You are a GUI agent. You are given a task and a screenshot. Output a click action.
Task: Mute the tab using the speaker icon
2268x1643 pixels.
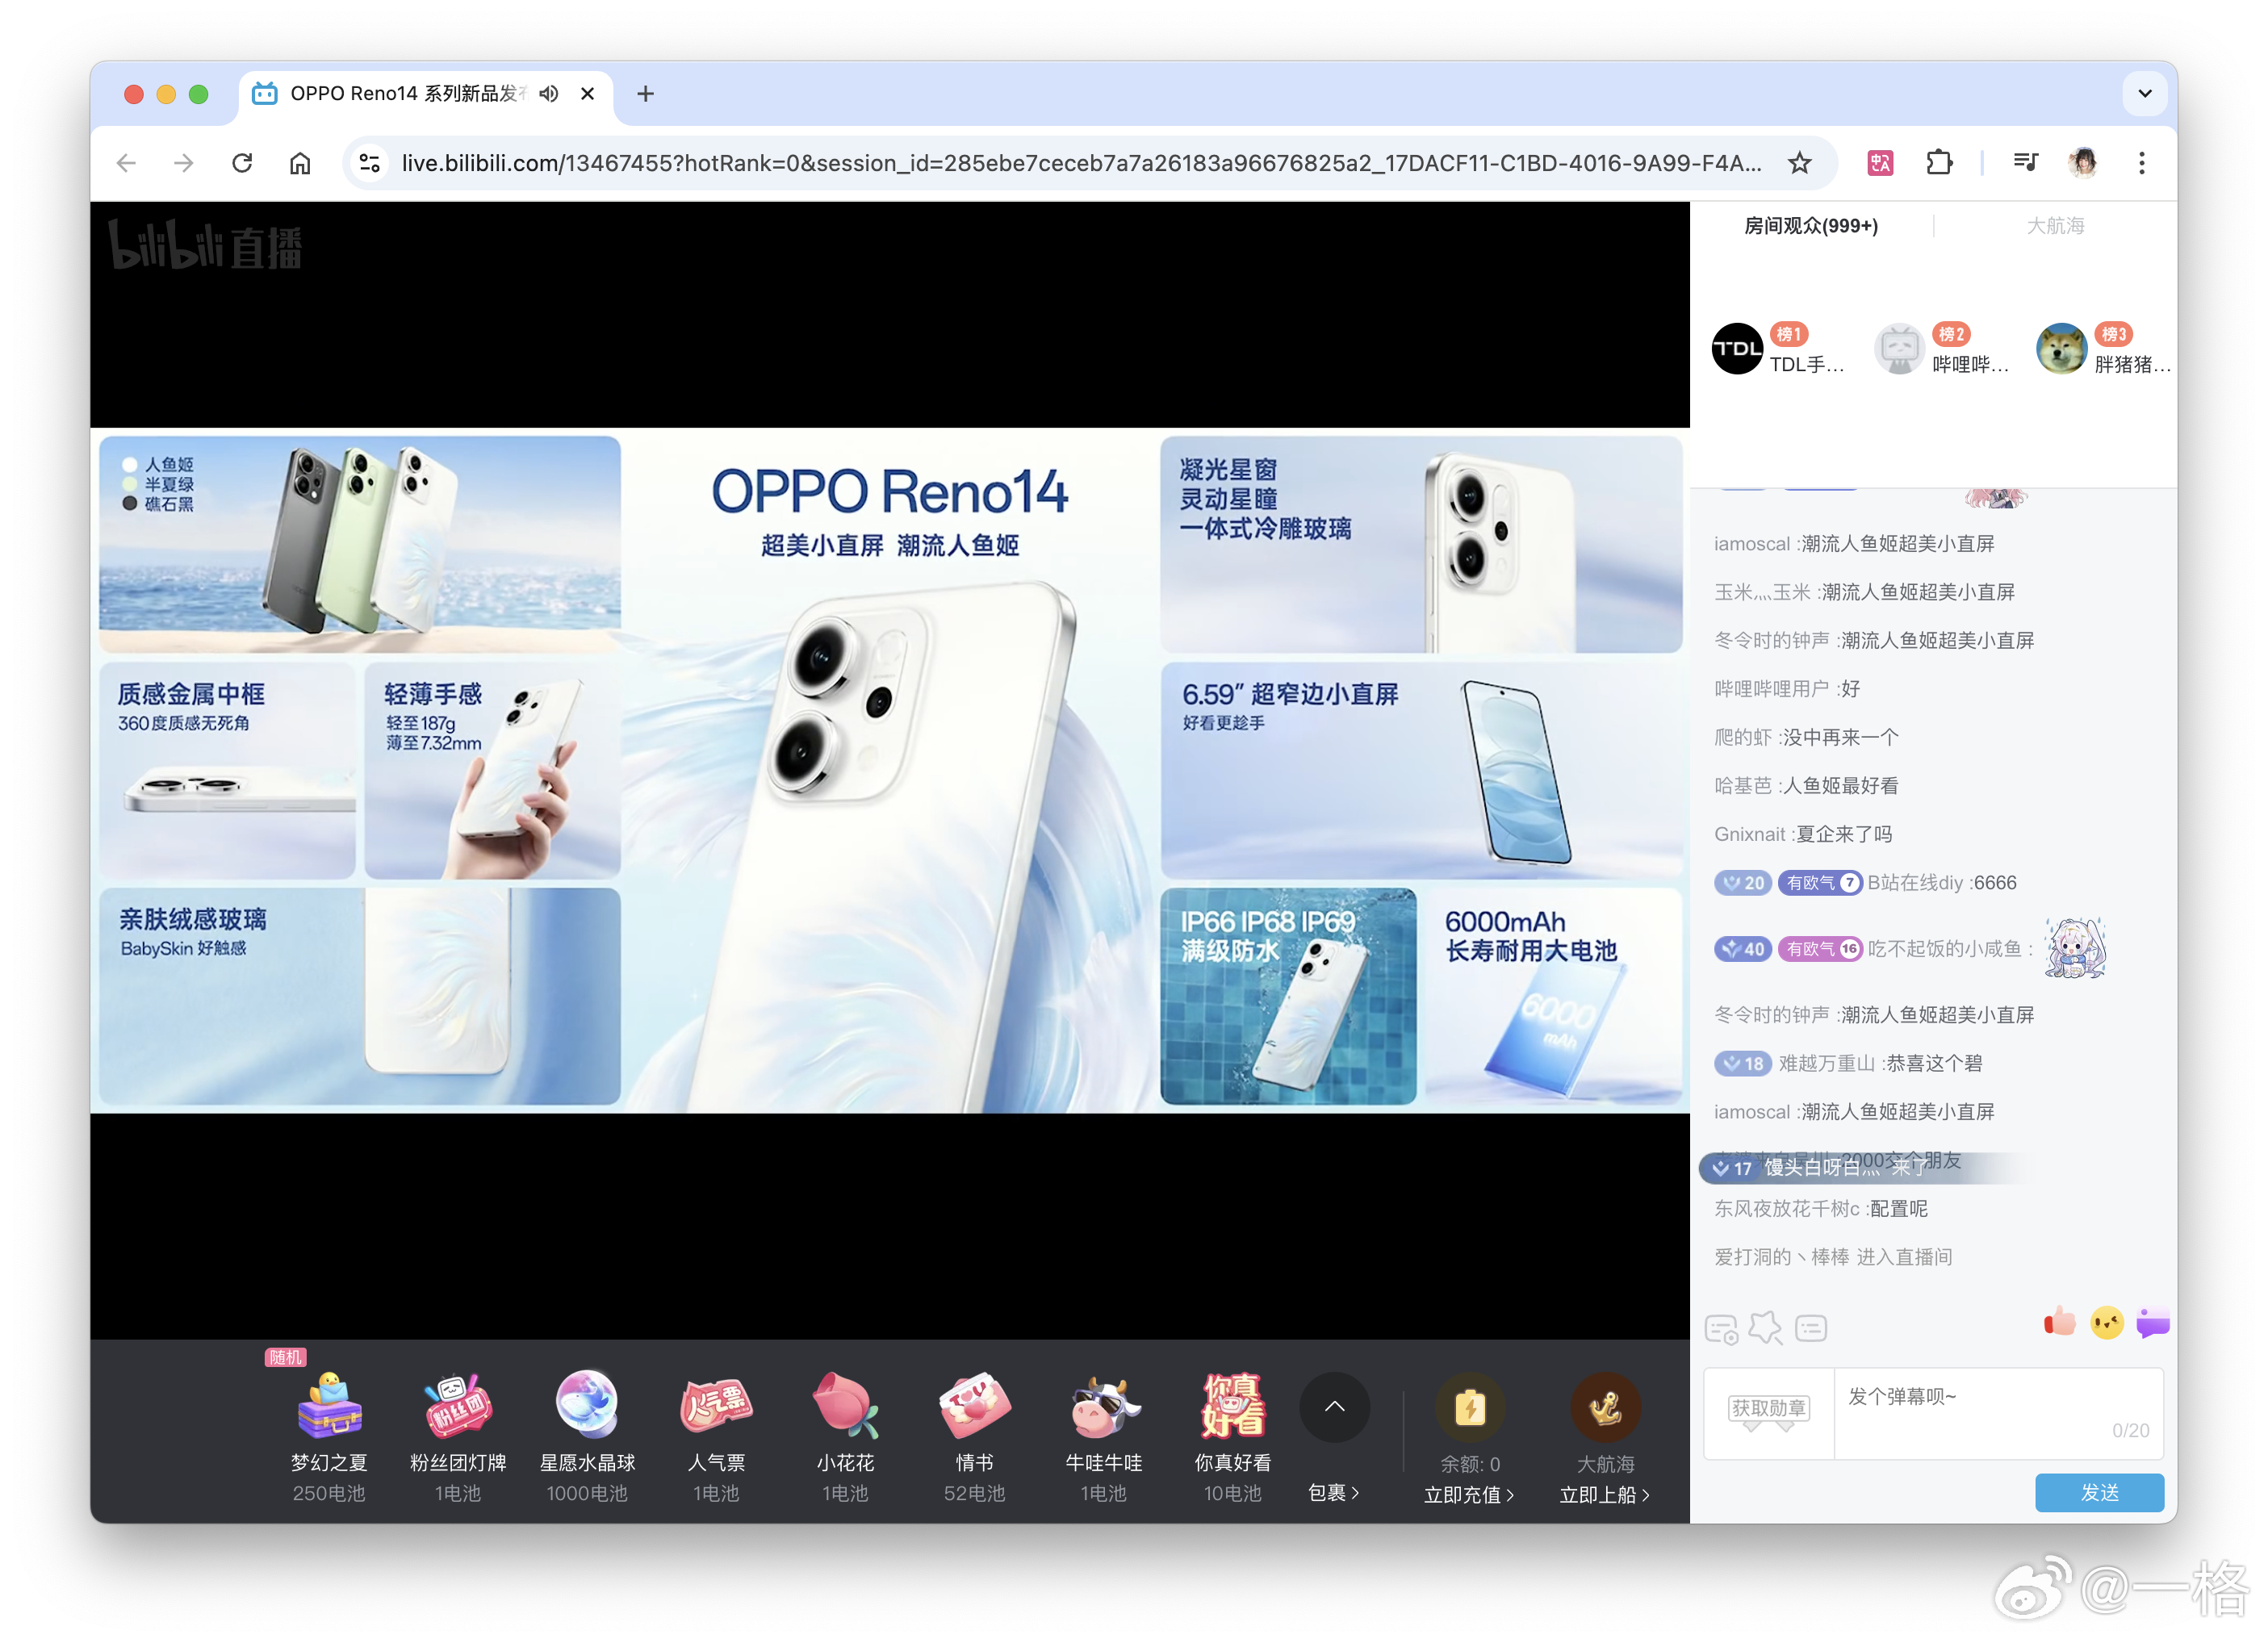coord(548,94)
